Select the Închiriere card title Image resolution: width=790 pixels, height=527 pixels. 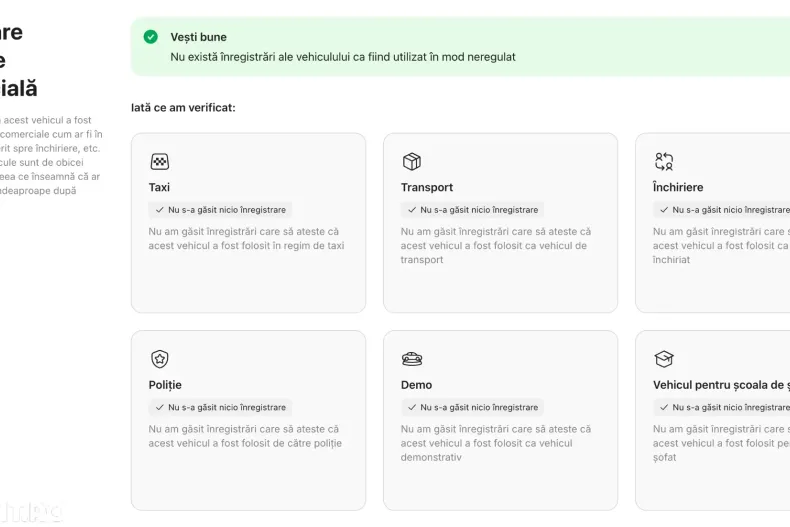[x=678, y=187]
